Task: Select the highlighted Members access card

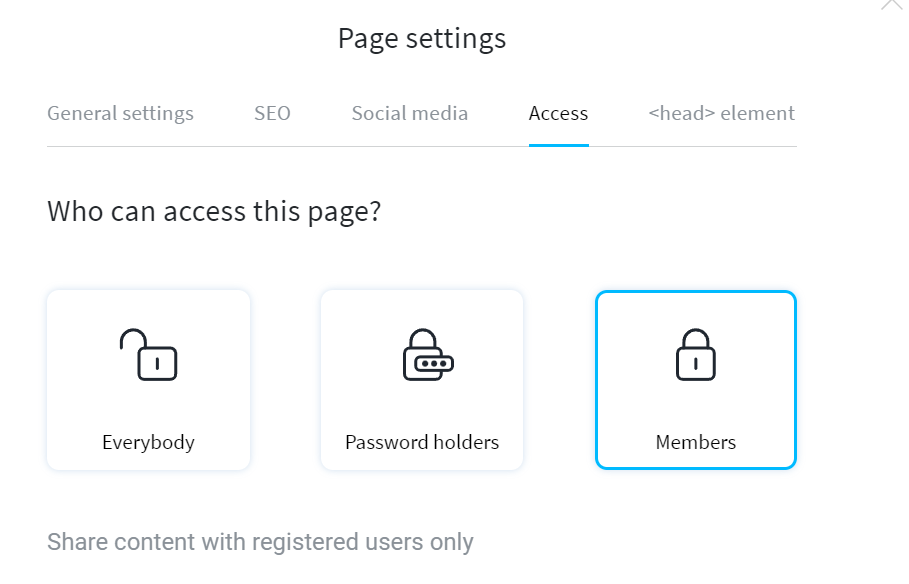Action: click(696, 380)
